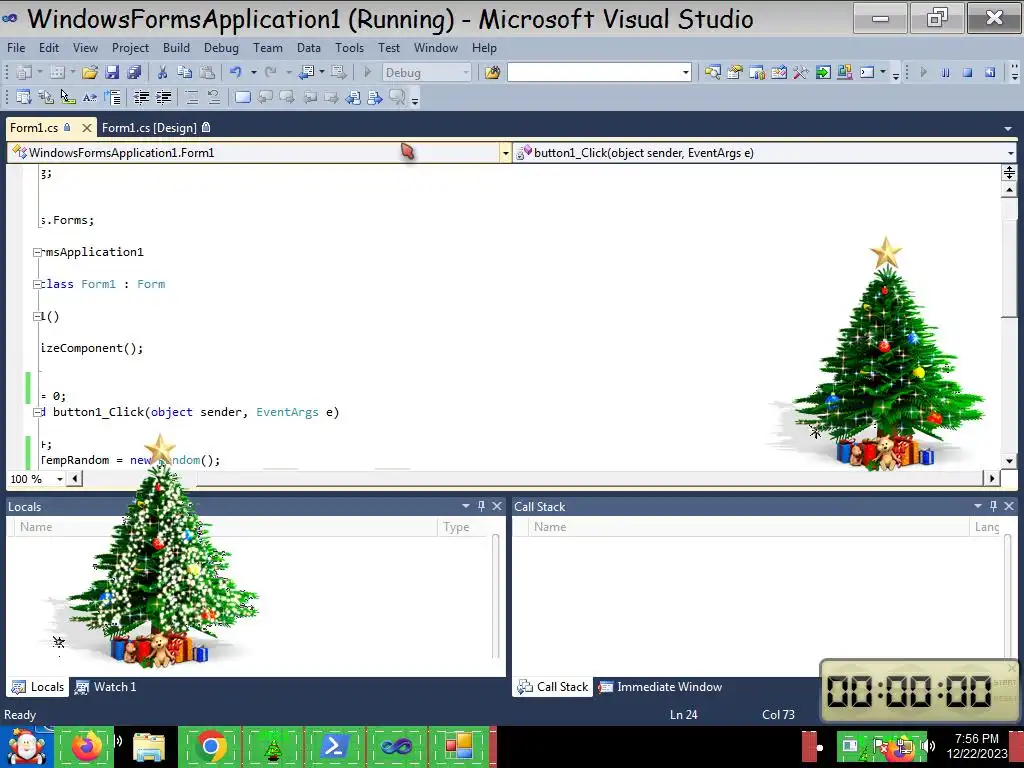Click Display an Object Member List icon
This screenshot has height=768, width=1024.
pyautogui.click(x=24, y=97)
